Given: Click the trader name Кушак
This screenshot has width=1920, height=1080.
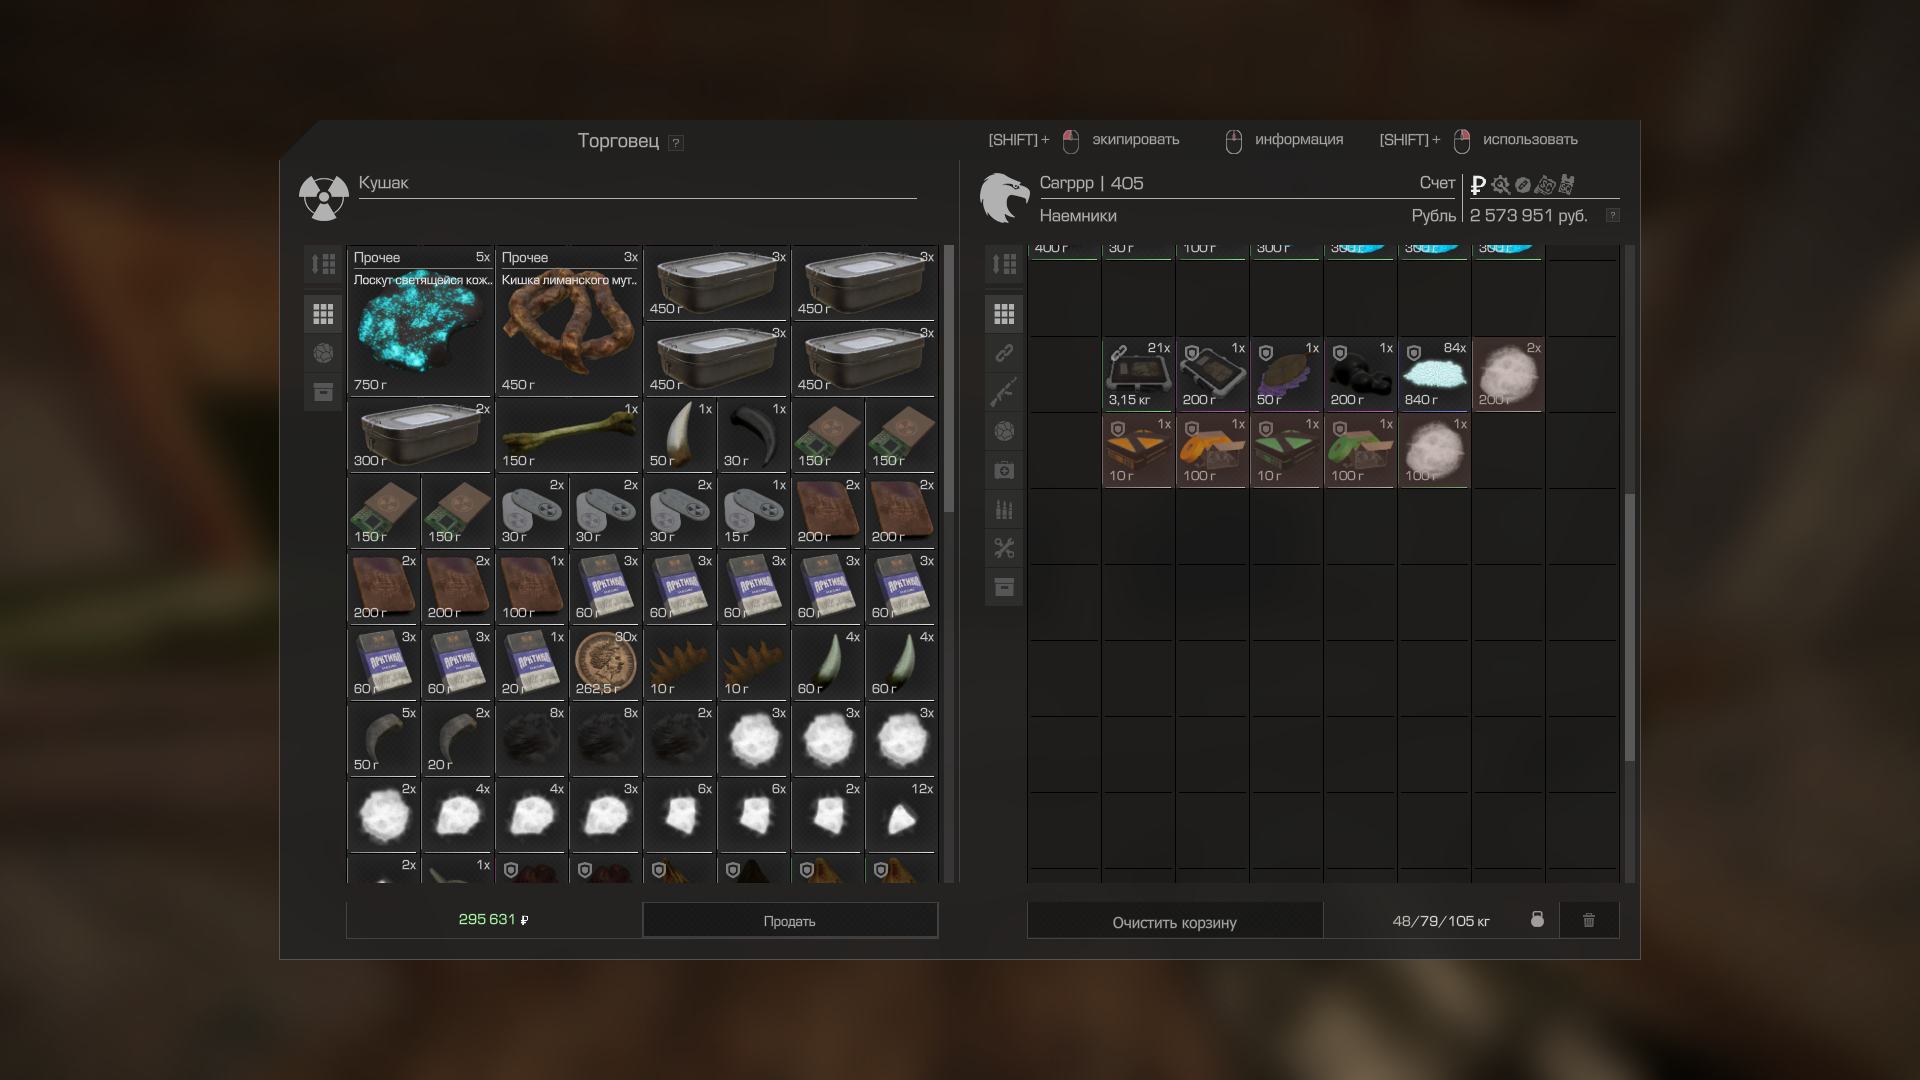Looking at the screenshot, I should (384, 183).
